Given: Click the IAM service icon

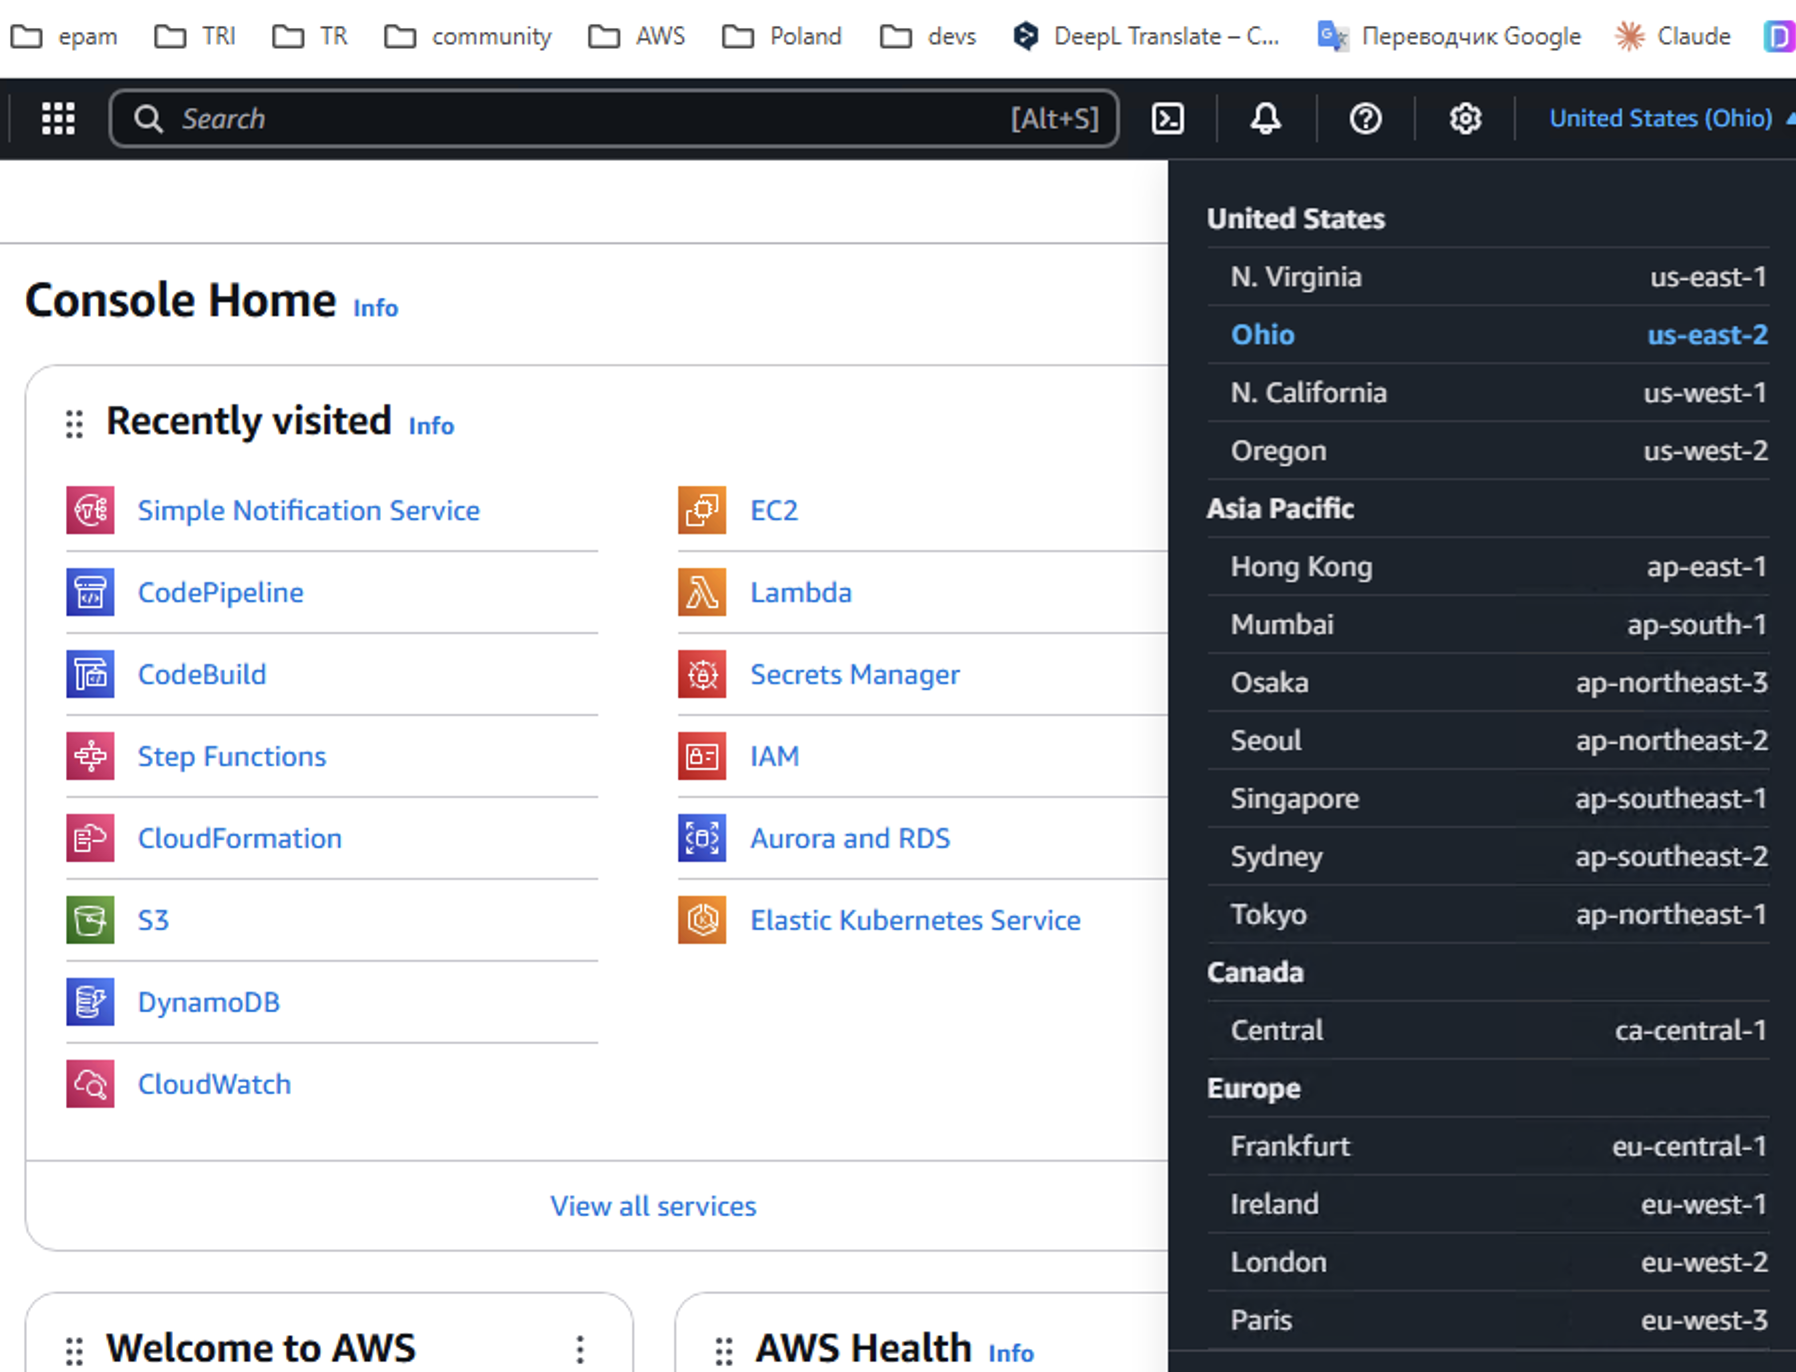Looking at the screenshot, I should pyautogui.click(x=702, y=756).
